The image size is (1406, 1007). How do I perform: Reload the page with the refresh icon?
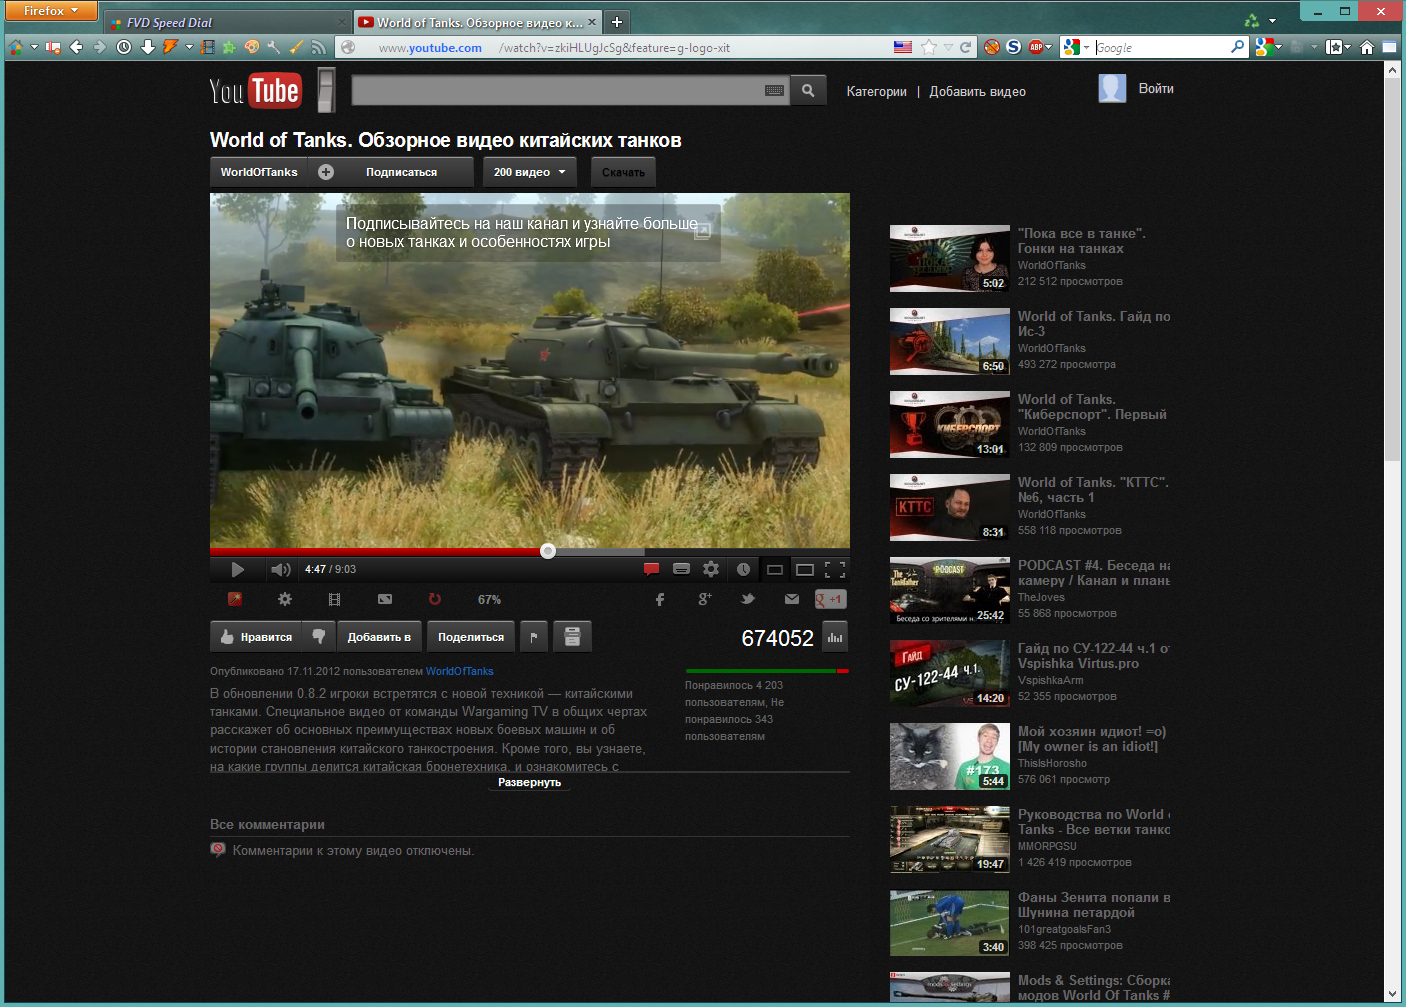(x=965, y=47)
